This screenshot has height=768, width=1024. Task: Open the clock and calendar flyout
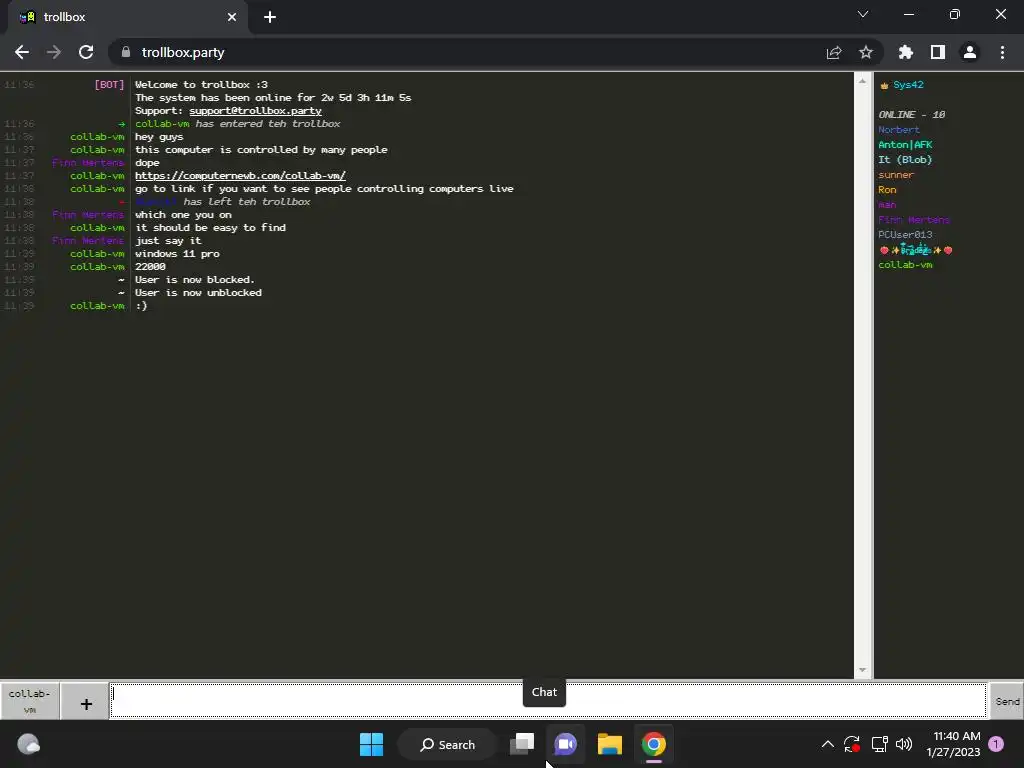tap(953, 744)
